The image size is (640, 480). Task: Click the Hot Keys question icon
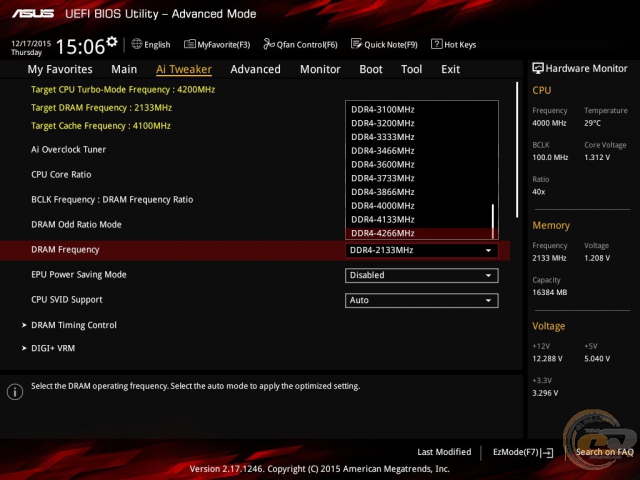[436, 44]
